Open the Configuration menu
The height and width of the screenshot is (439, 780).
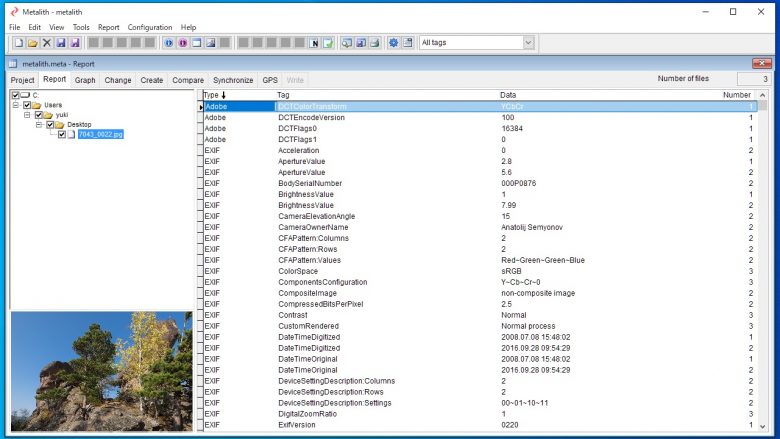[150, 27]
